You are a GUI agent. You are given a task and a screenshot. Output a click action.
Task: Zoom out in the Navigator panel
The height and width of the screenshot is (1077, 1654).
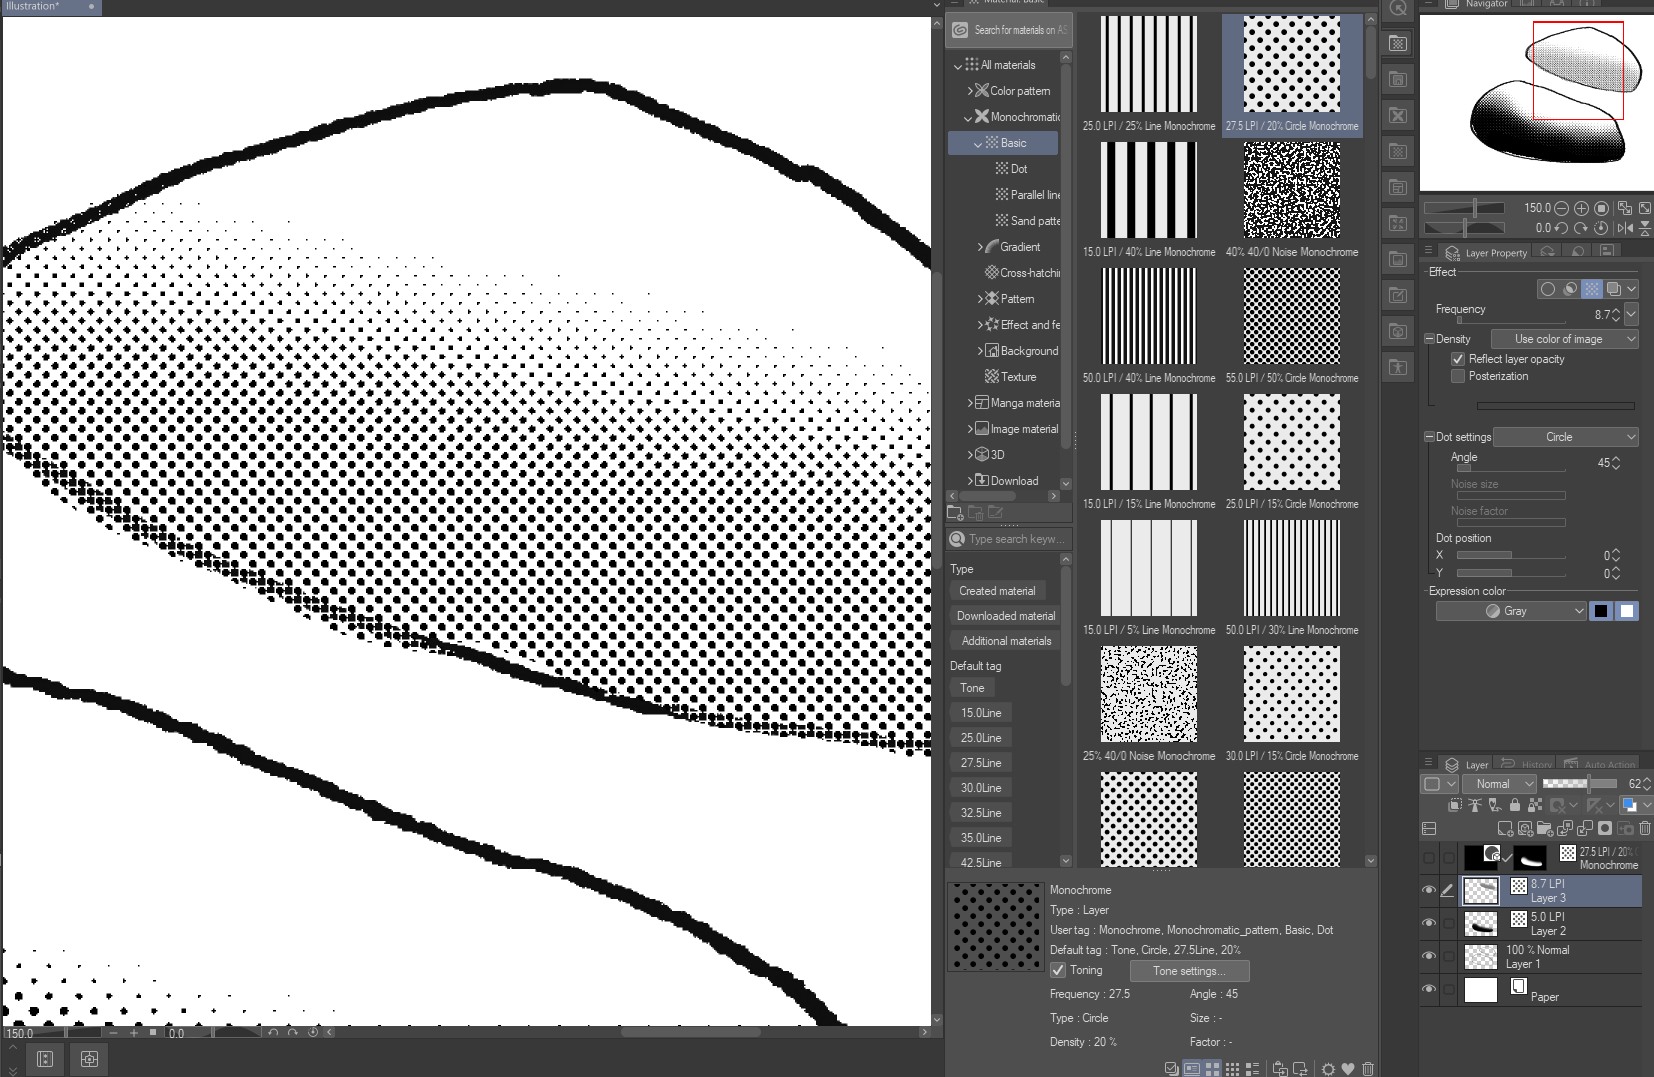[x=1561, y=208]
